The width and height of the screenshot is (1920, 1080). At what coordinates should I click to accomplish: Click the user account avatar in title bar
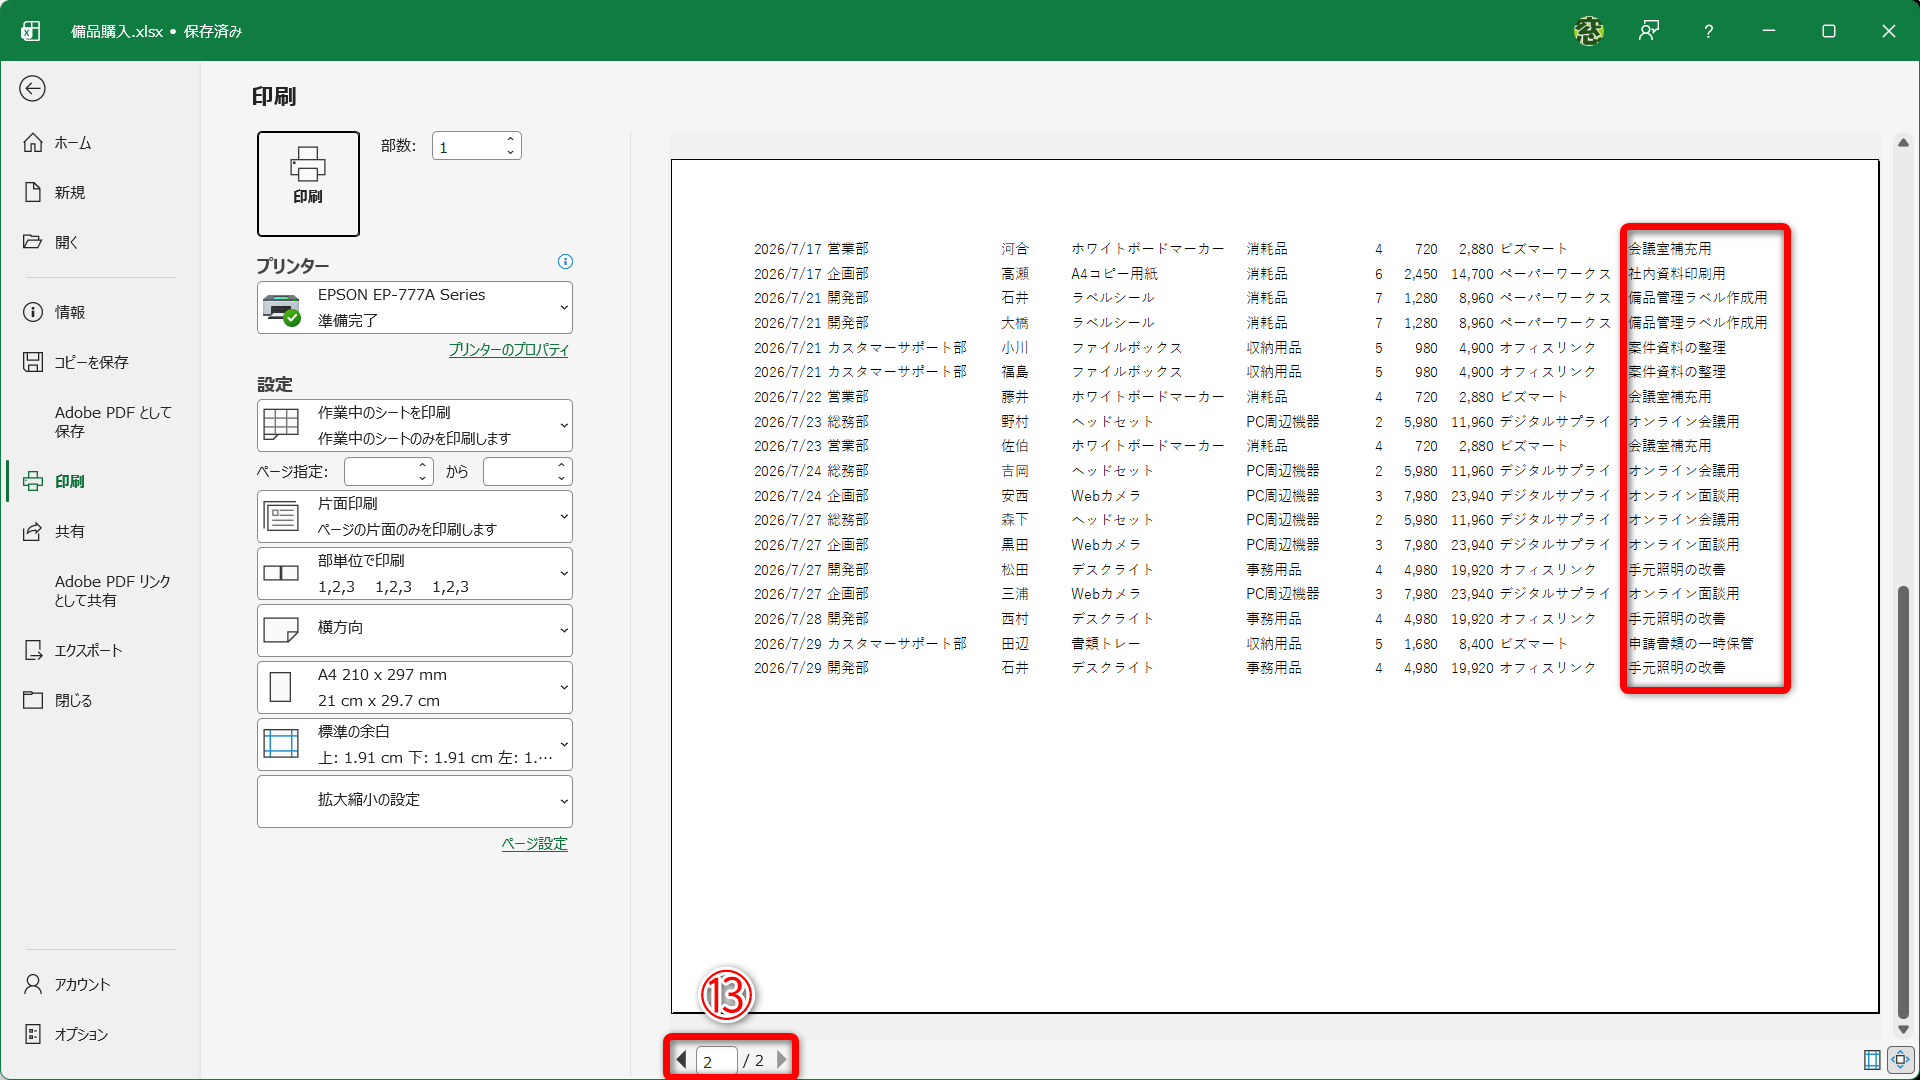click(1588, 31)
